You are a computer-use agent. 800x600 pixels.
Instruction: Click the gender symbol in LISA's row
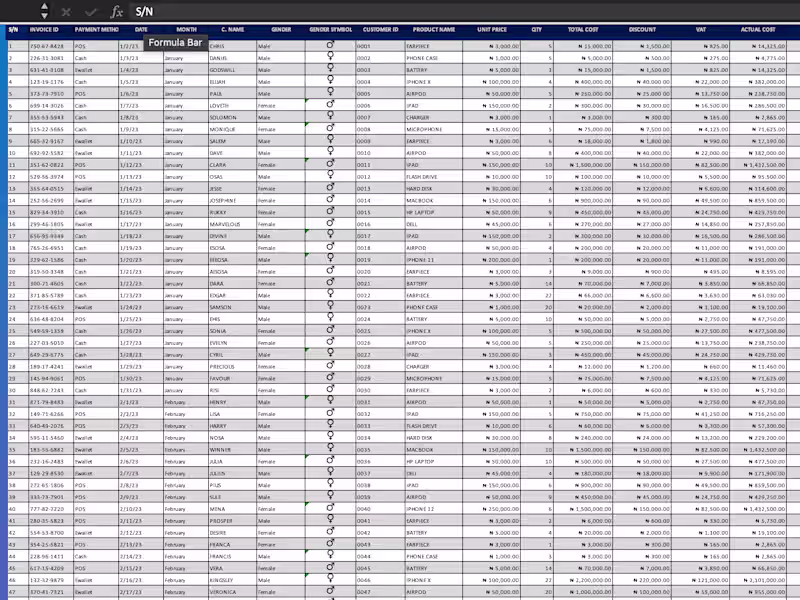tap(331, 412)
